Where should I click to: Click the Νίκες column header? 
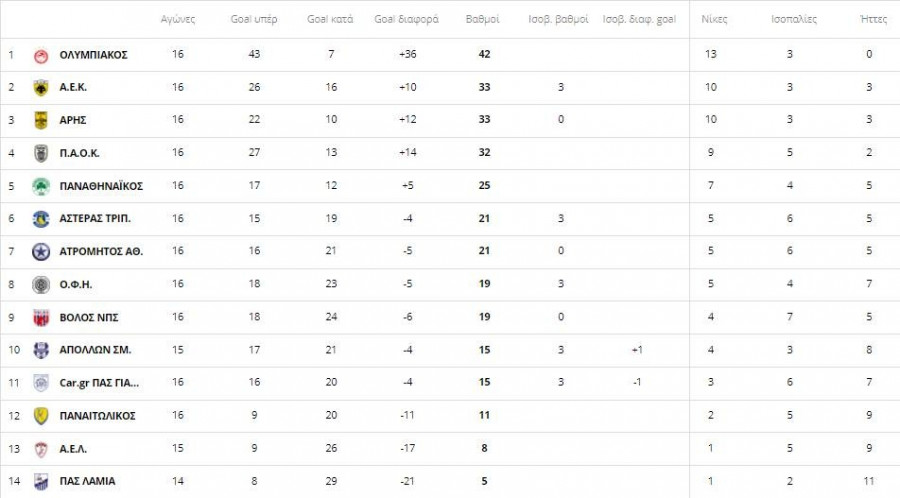714,19
